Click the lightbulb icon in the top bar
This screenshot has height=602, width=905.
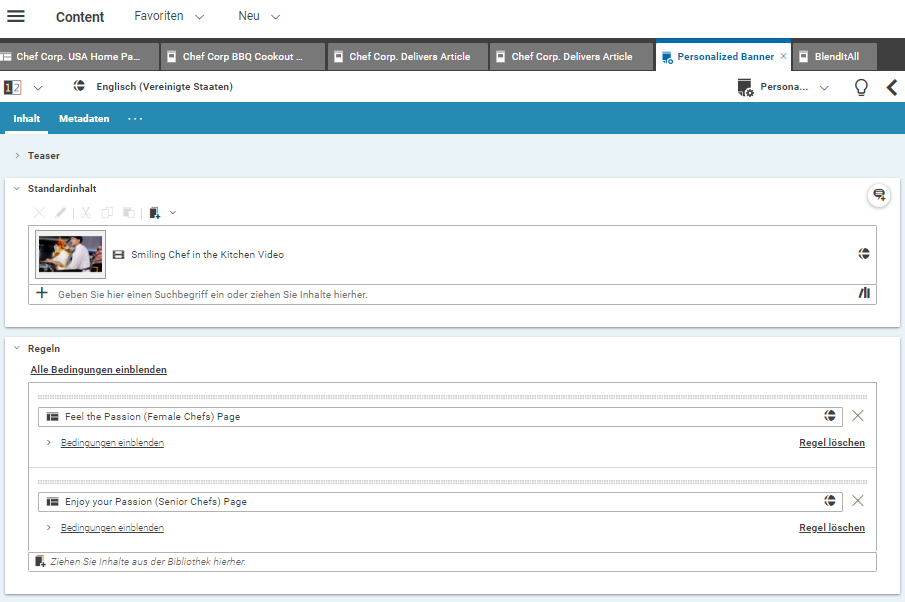pyautogui.click(x=860, y=87)
